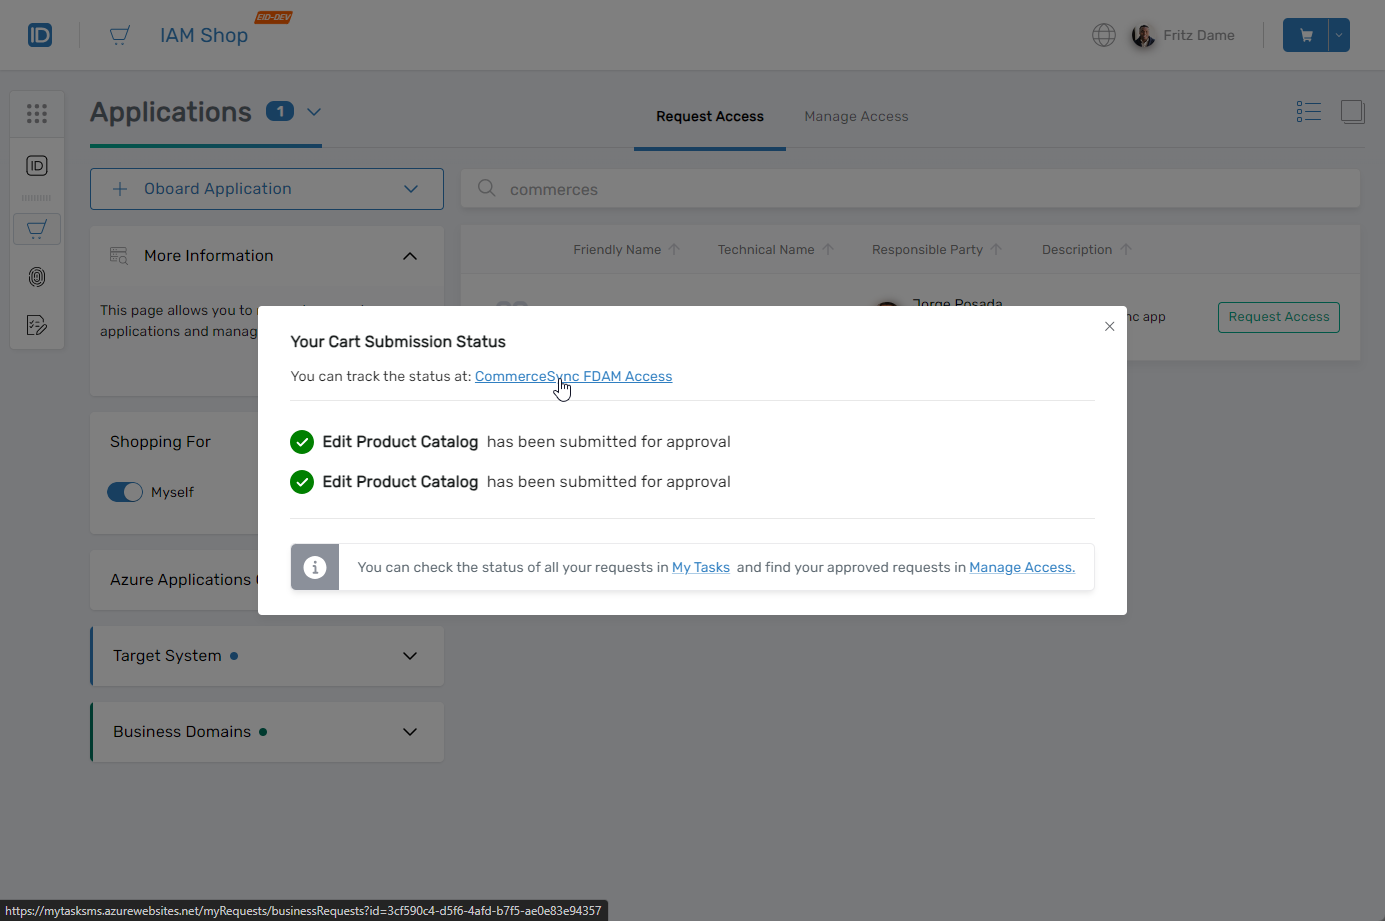1385x921 pixels.
Task: Expand the Business Domains filter
Action: pos(409,731)
